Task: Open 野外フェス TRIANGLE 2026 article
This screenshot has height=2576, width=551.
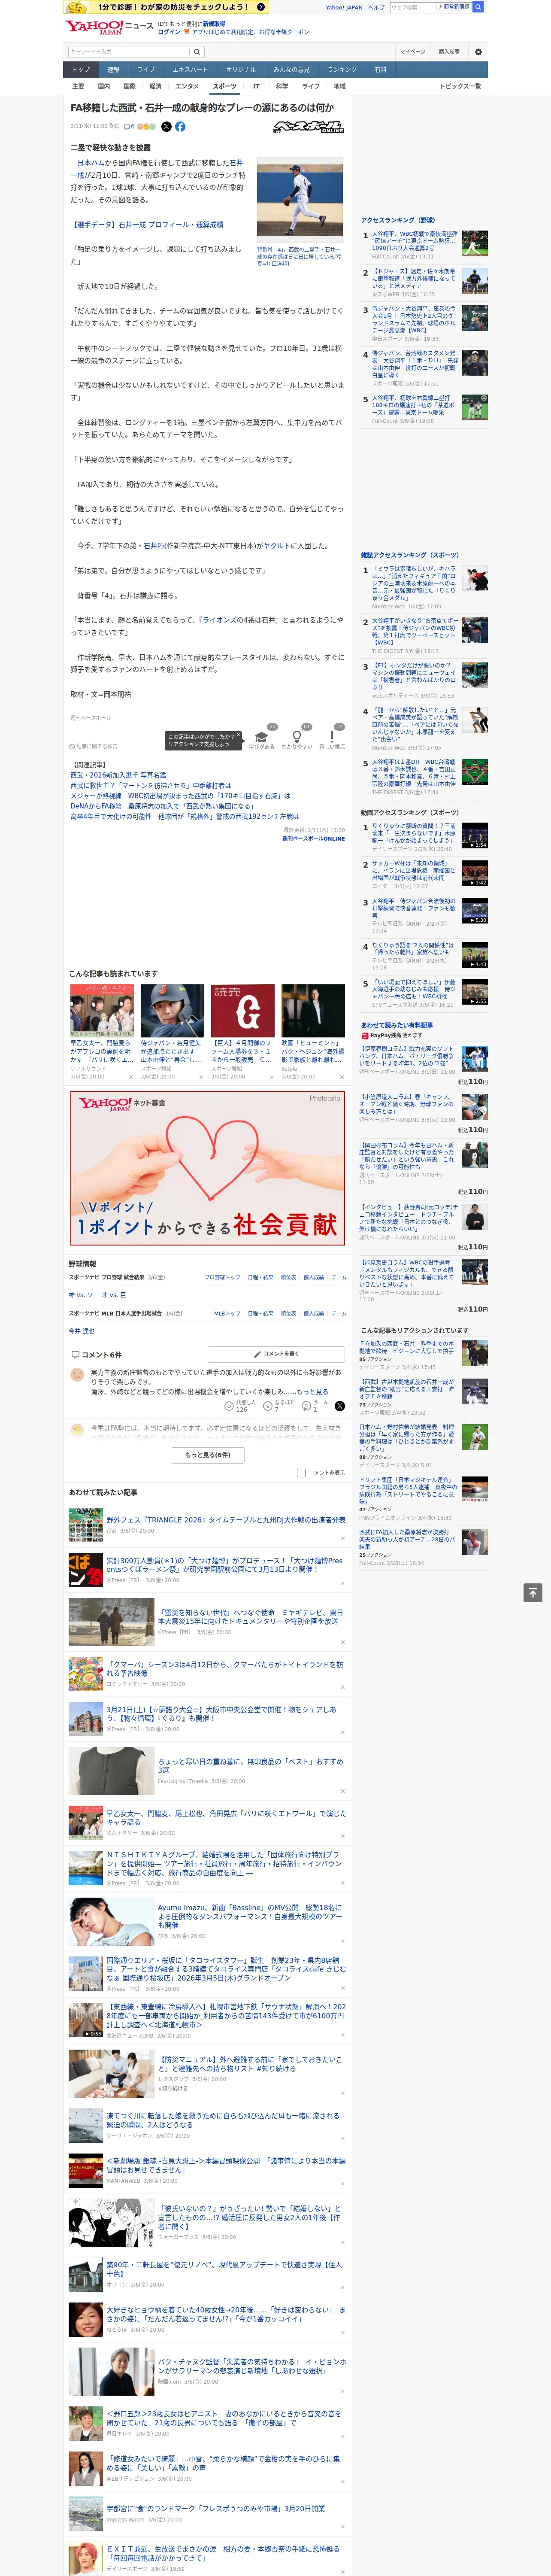Action: pyautogui.click(x=226, y=1520)
